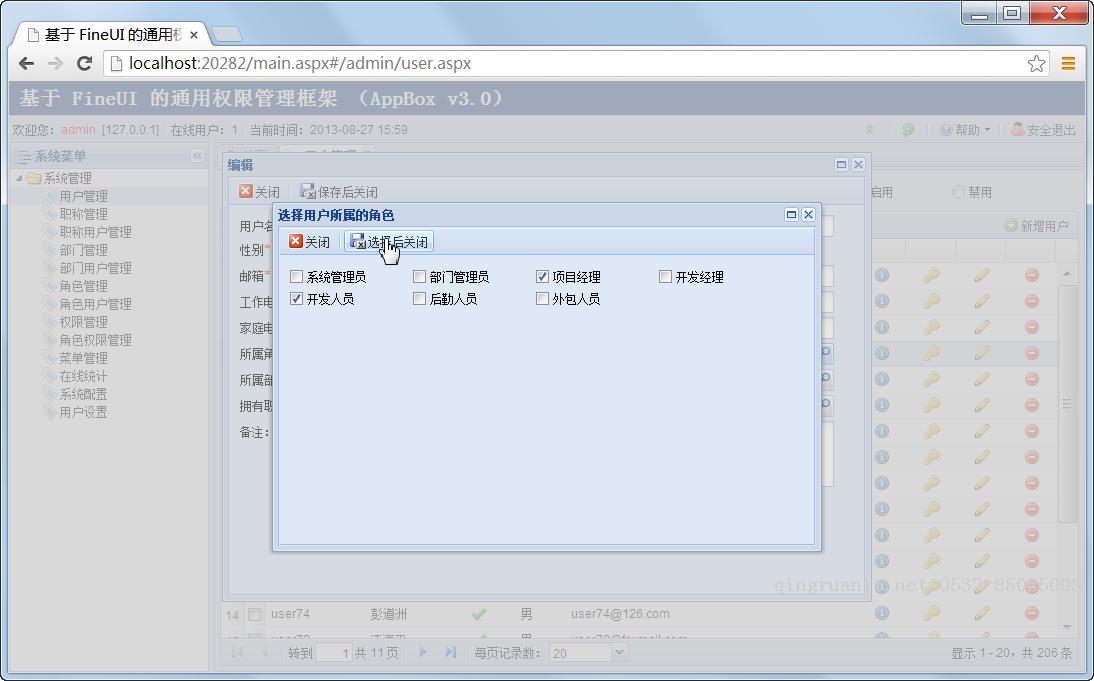Tick the 外包人员 role checkbox
The image size is (1094, 681).
coord(542,299)
